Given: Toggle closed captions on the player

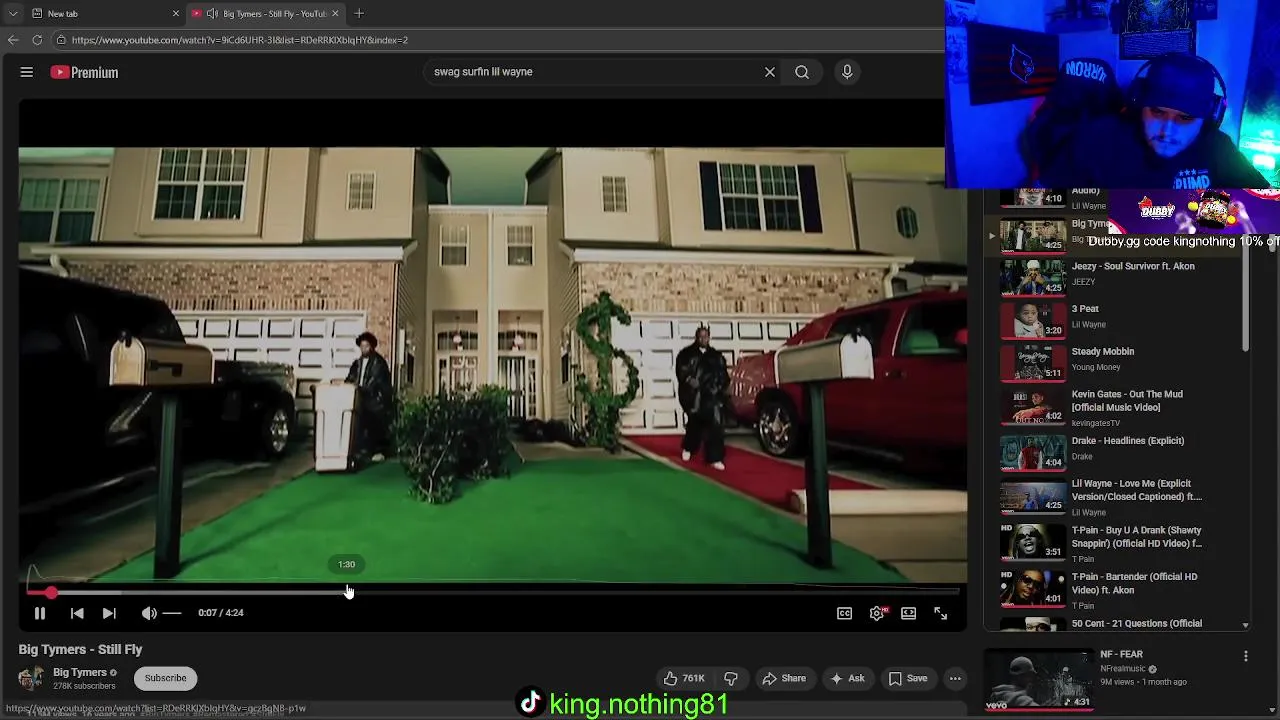Looking at the screenshot, I should click(x=845, y=613).
